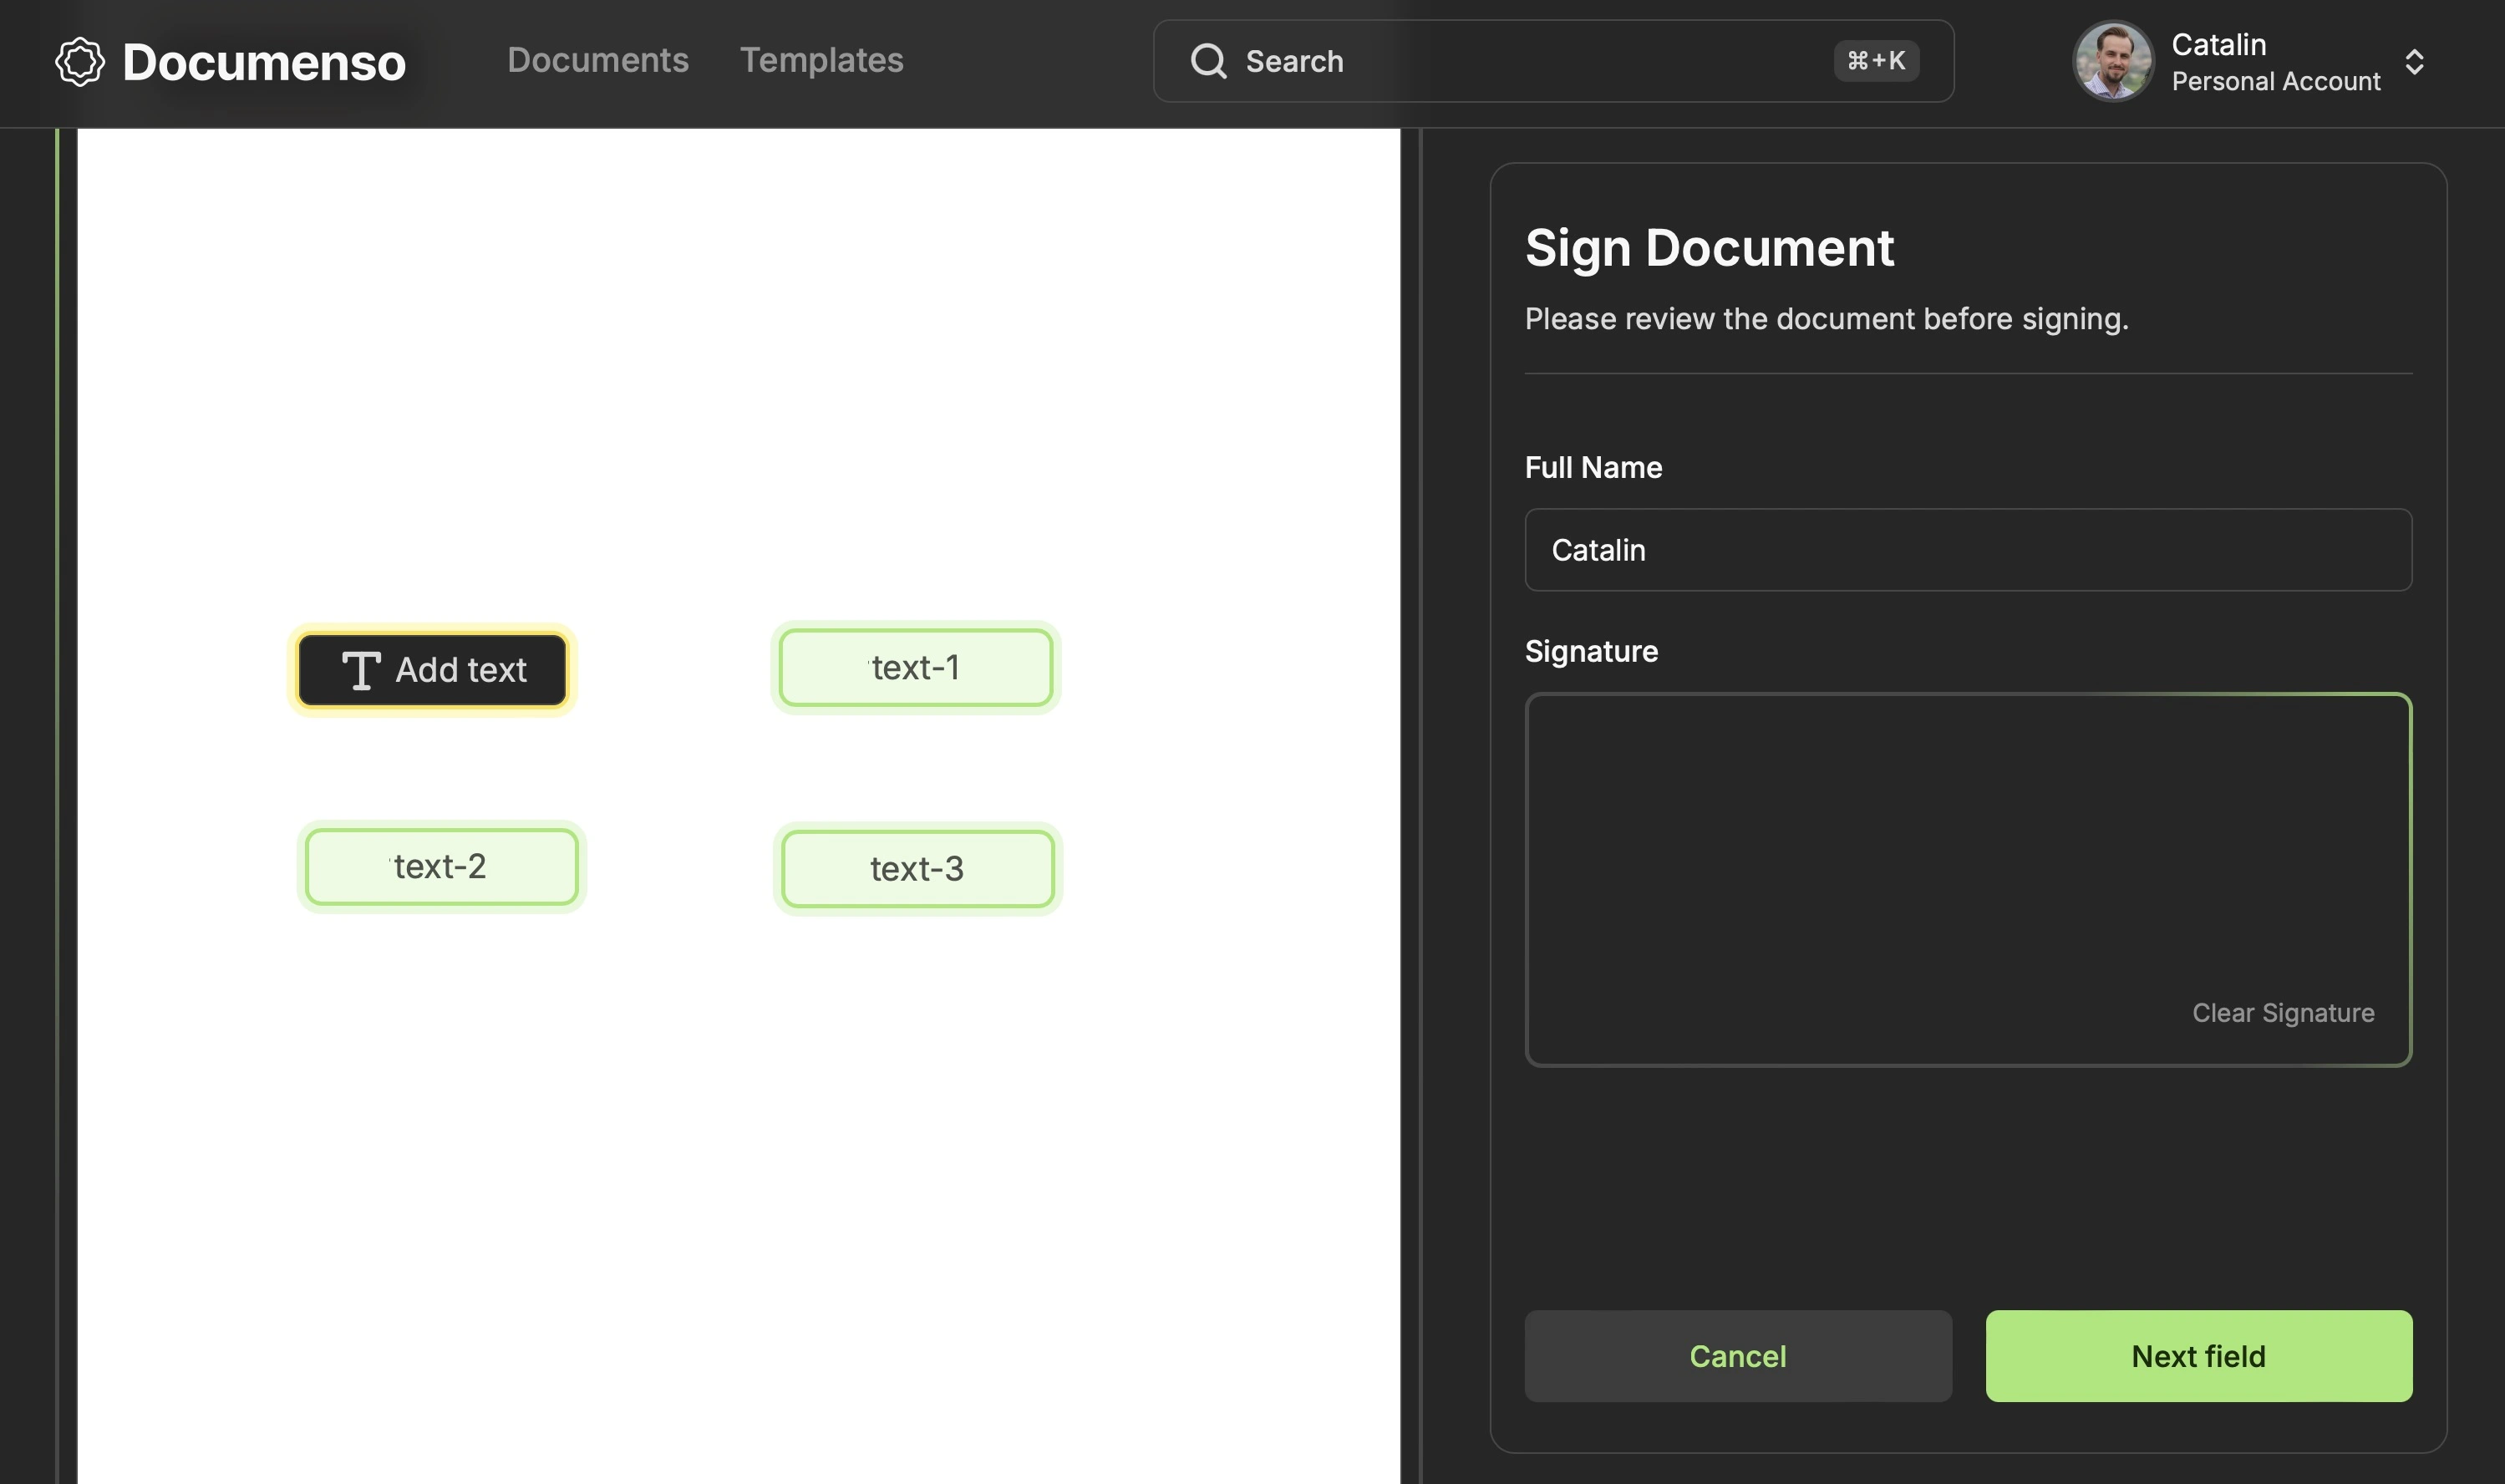Select the text-1 field

915,667
